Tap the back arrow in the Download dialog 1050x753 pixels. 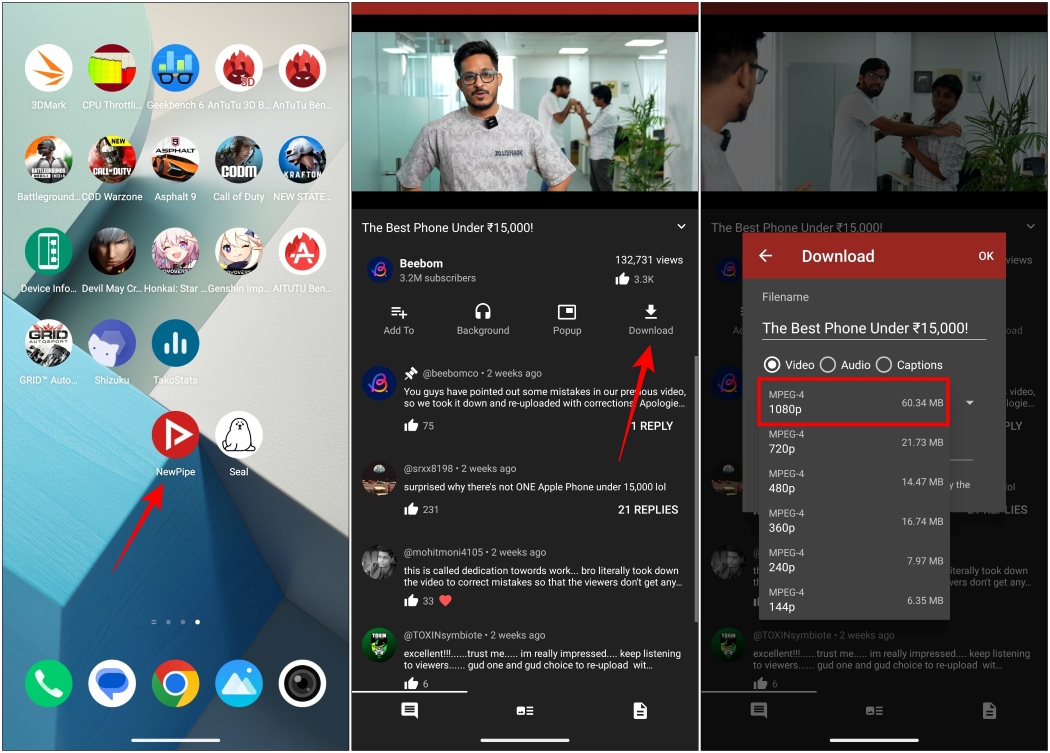765,256
